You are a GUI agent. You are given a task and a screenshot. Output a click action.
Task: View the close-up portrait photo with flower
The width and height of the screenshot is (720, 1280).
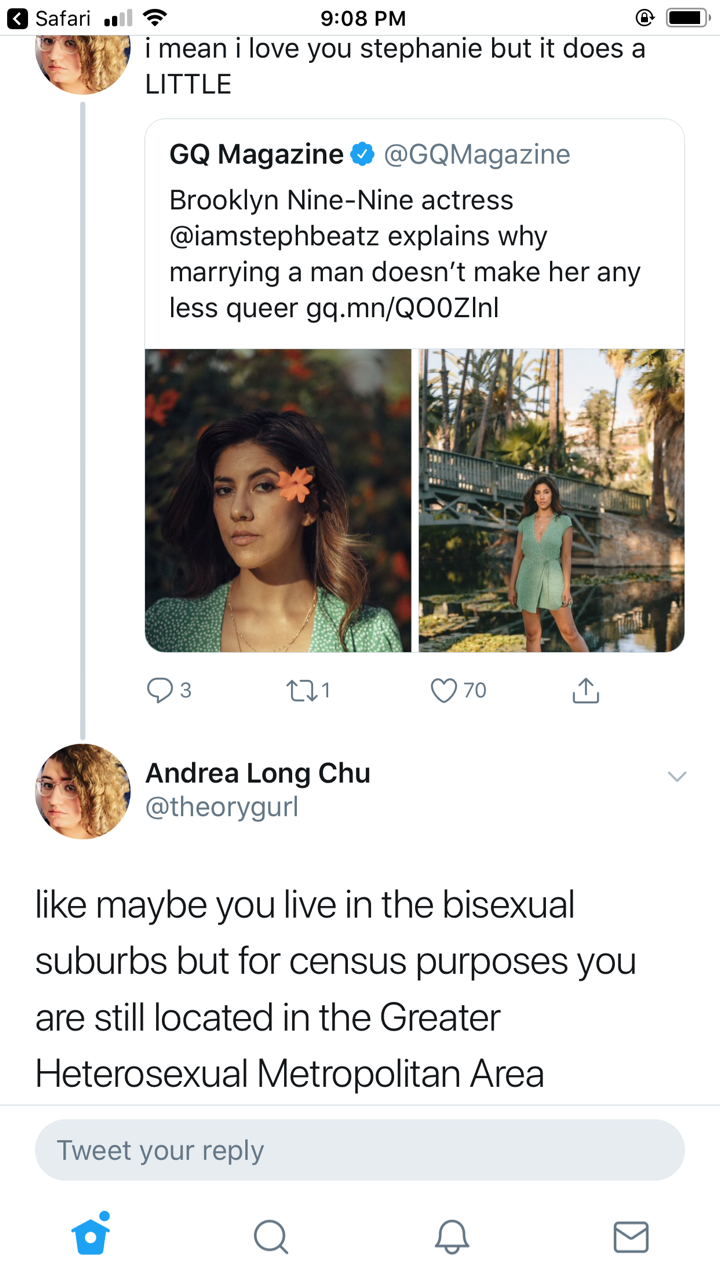coord(278,500)
